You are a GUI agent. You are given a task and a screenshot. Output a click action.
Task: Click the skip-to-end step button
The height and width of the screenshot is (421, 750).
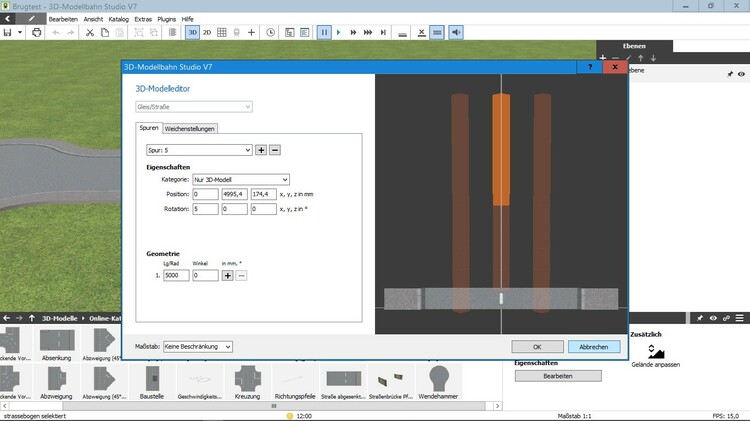point(383,33)
